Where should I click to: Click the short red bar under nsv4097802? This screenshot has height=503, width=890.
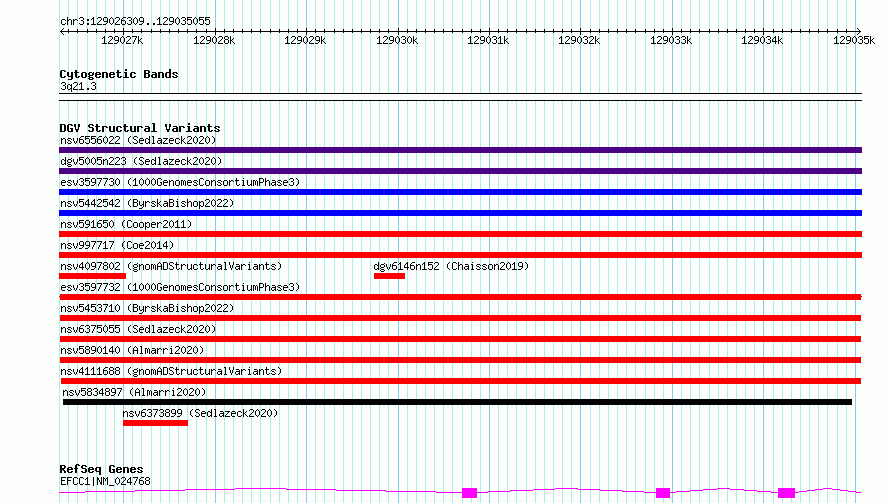(x=93, y=276)
